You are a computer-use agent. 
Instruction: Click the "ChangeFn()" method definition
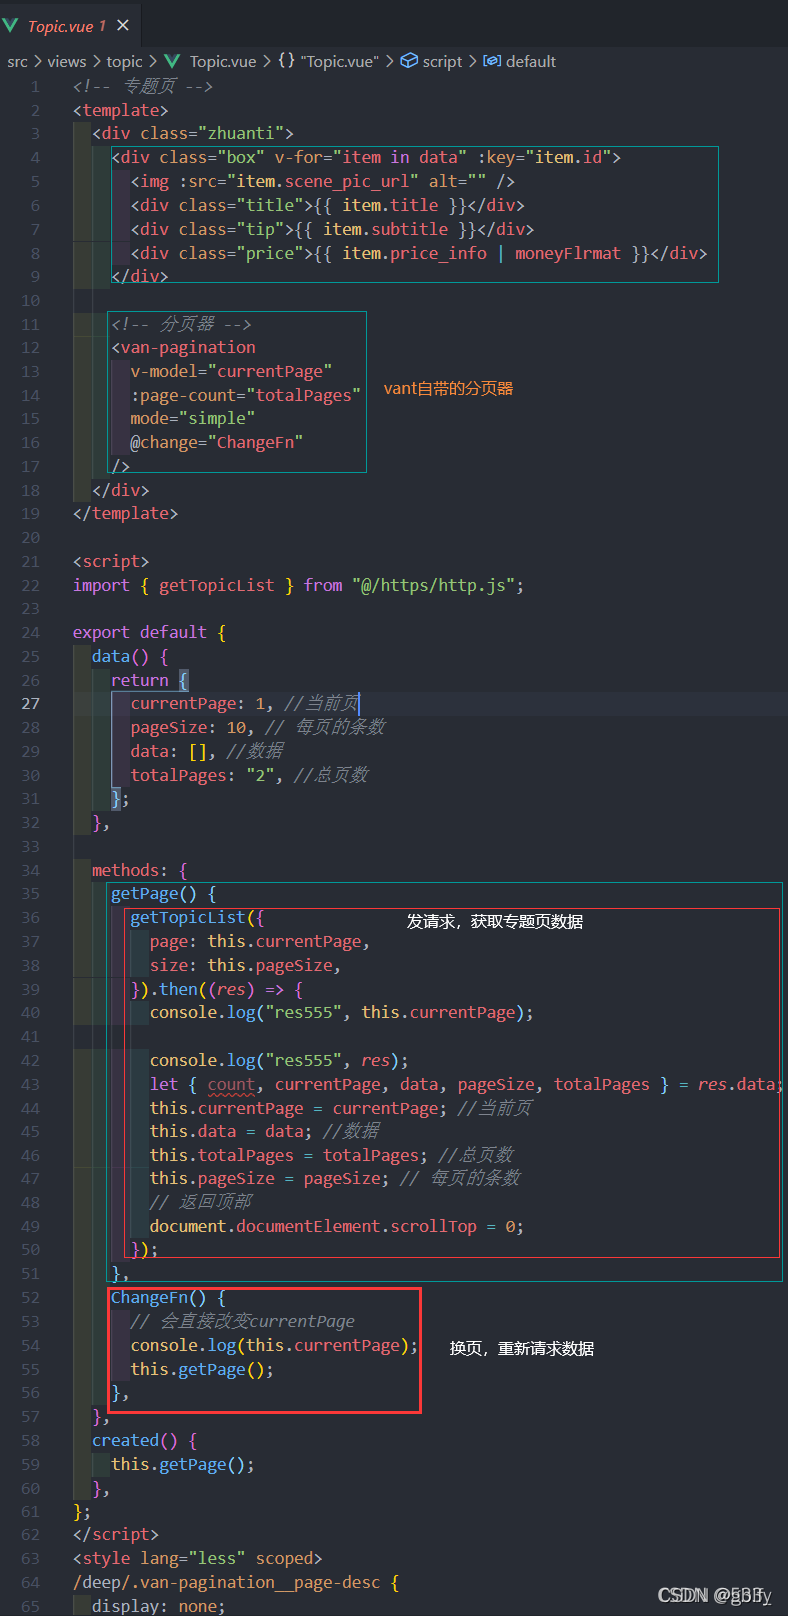point(159,1298)
